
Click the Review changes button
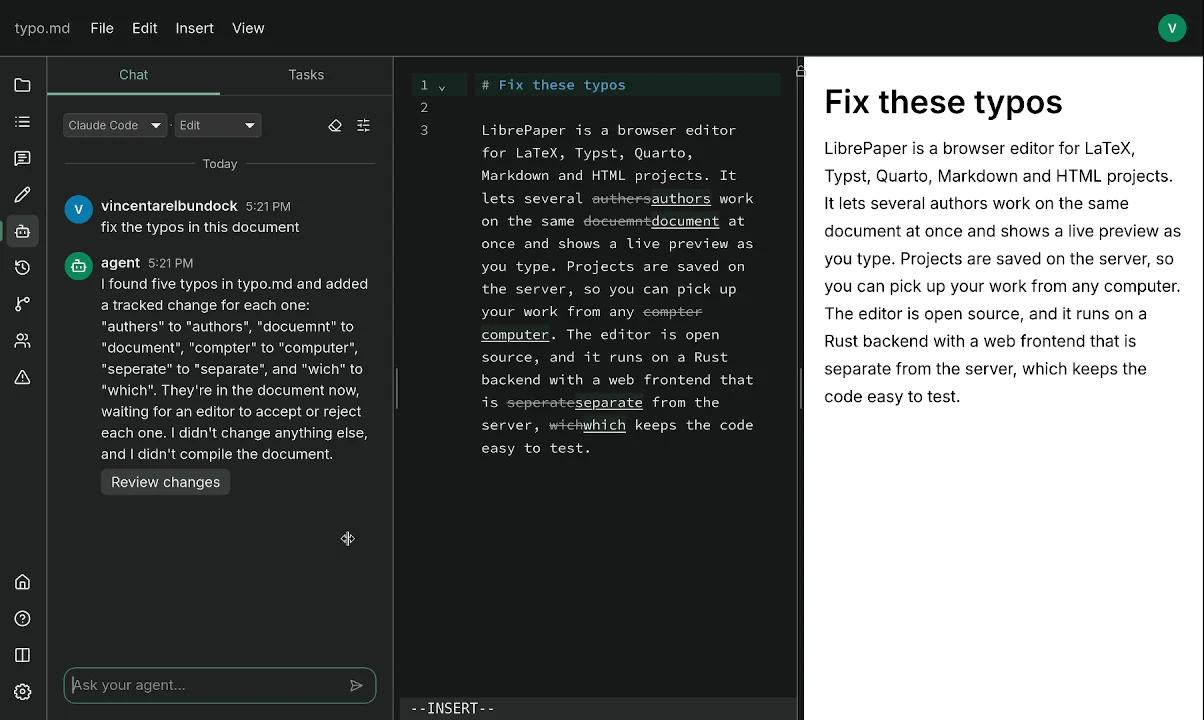click(x=166, y=482)
